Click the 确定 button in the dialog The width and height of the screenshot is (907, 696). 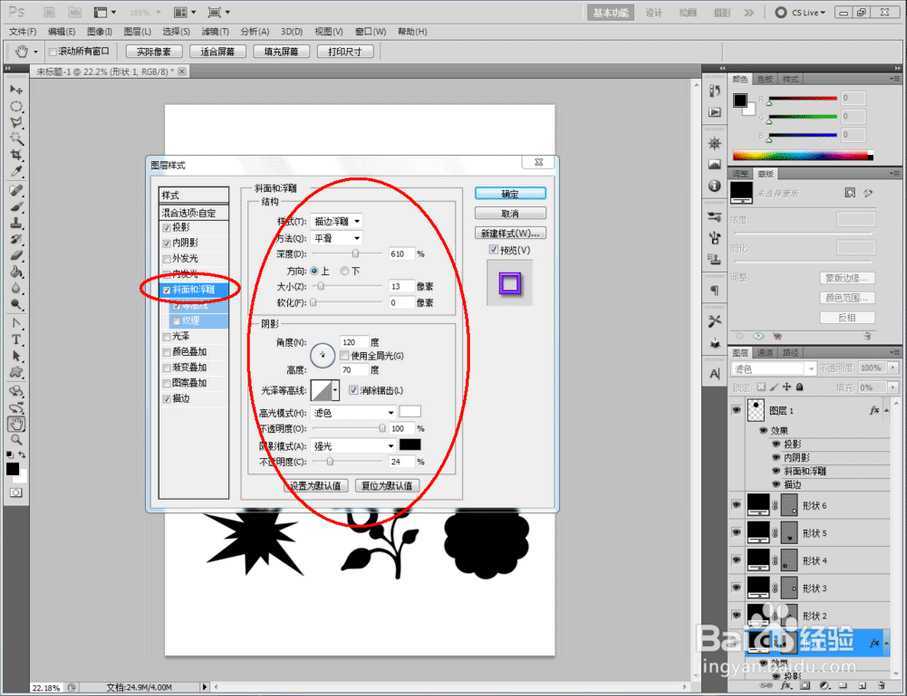coord(510,193)
